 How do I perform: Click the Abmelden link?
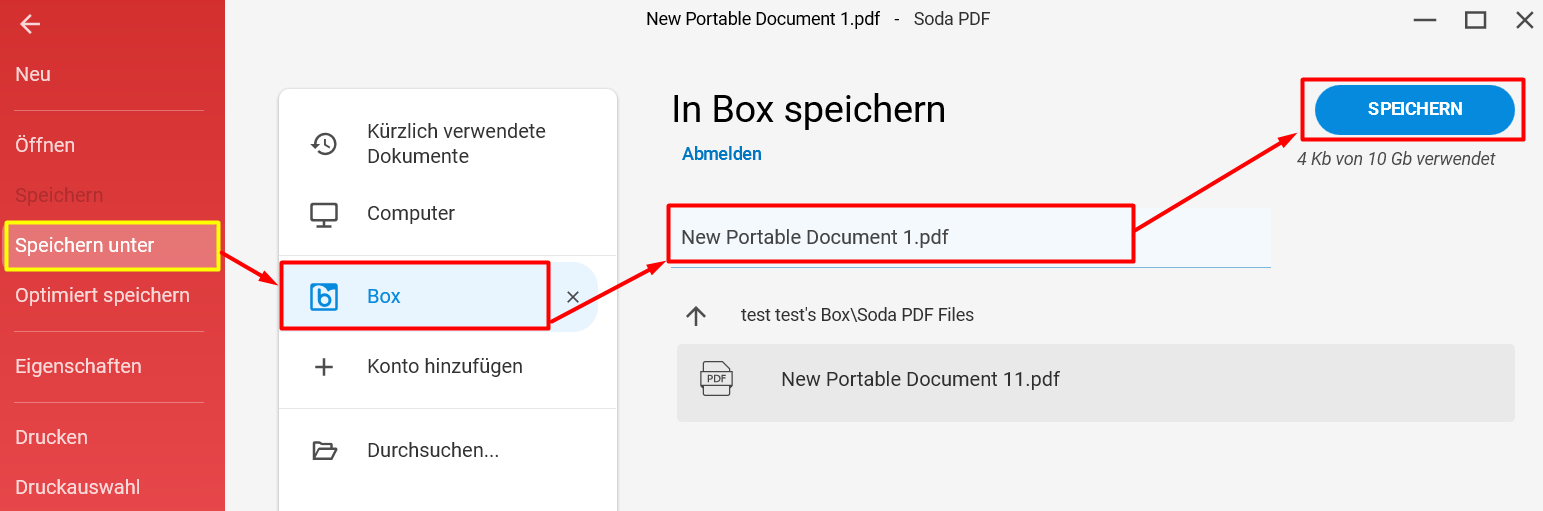(722, 154)
